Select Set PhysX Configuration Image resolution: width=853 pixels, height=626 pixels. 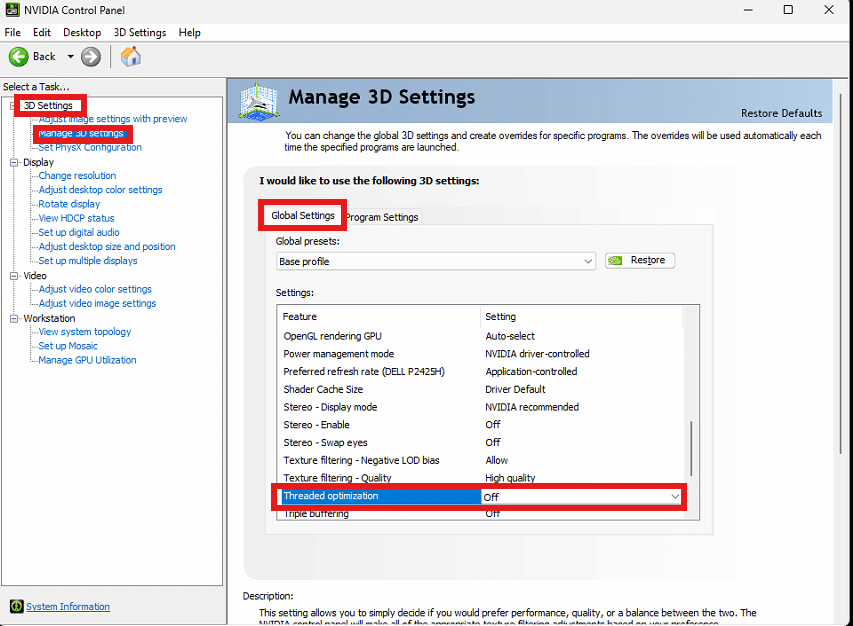[90, 147]
